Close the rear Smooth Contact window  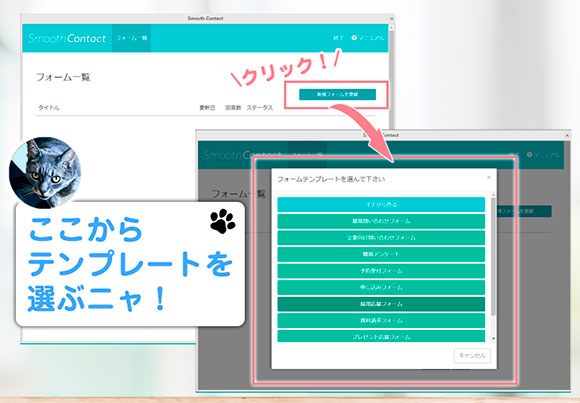391,18
